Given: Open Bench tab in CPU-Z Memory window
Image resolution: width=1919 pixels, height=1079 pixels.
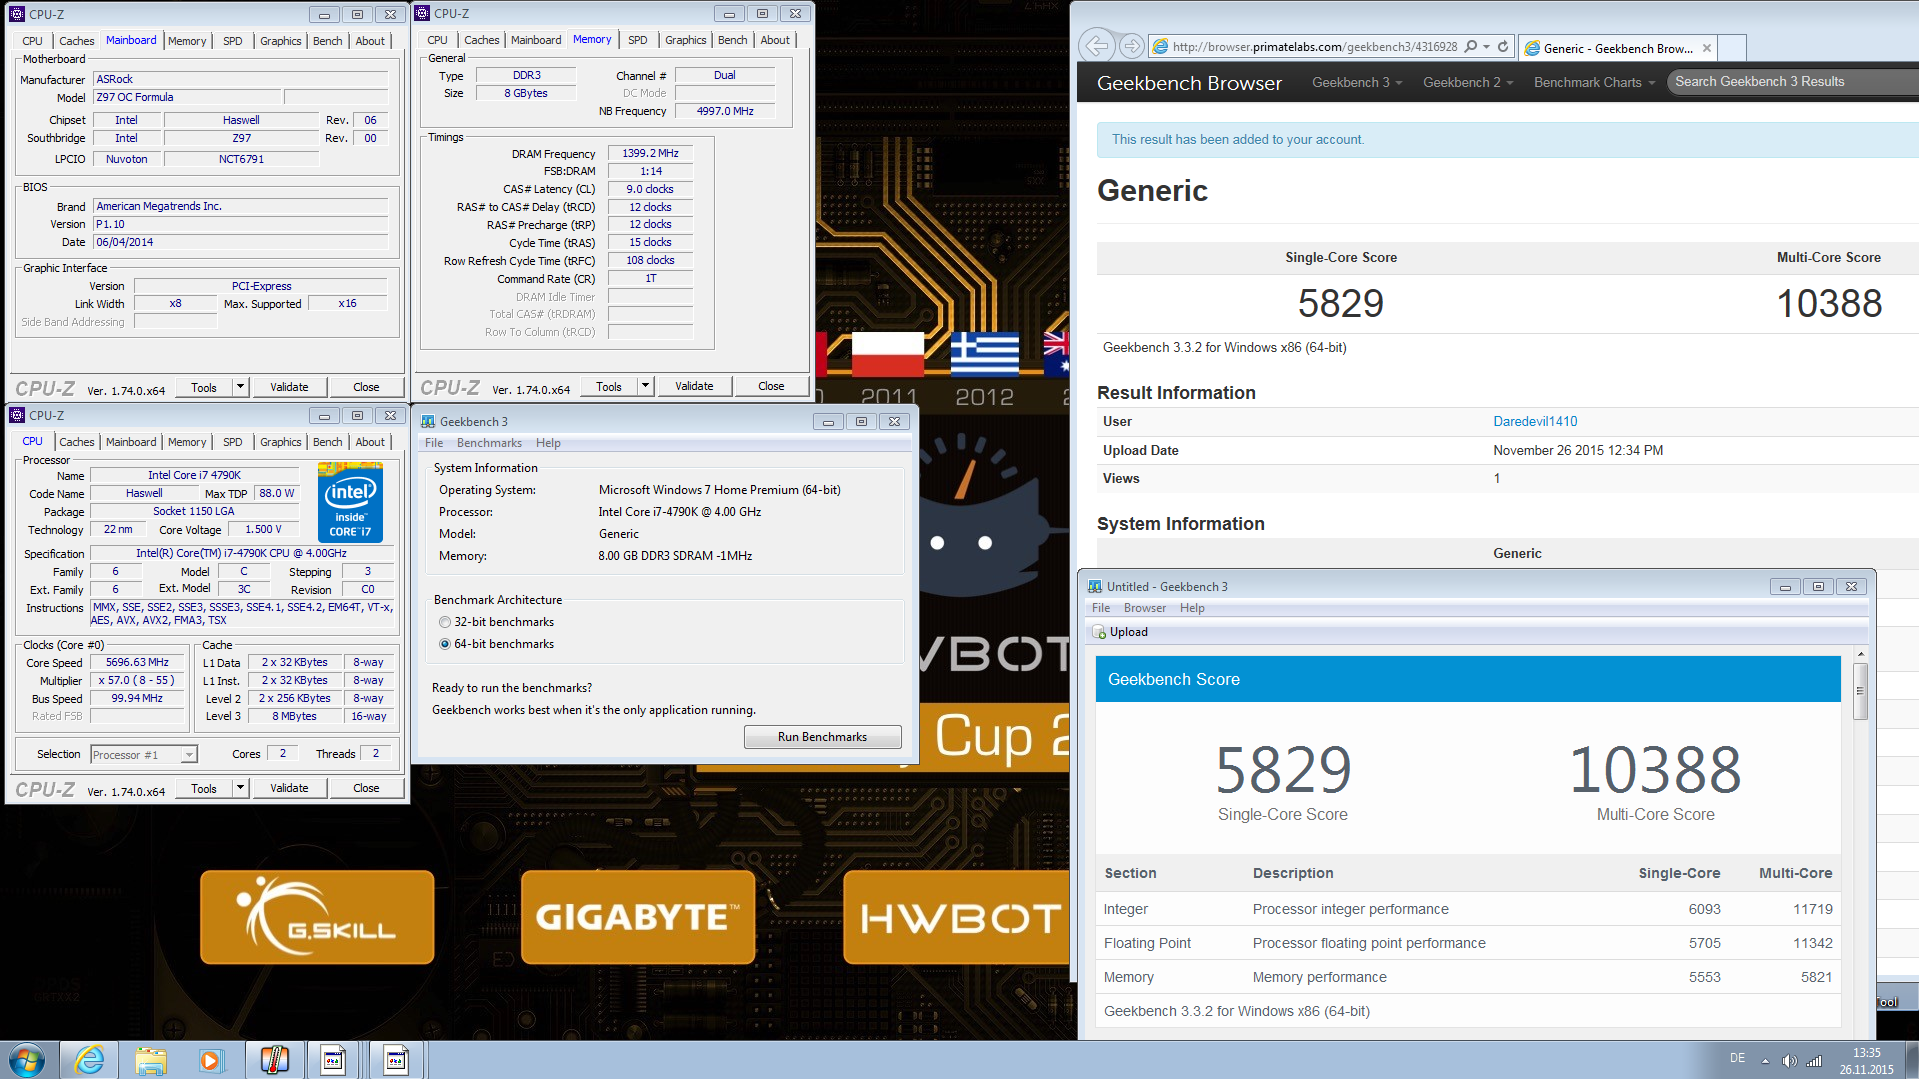Looking at the screenshot, I should click(x=732, y=40).
